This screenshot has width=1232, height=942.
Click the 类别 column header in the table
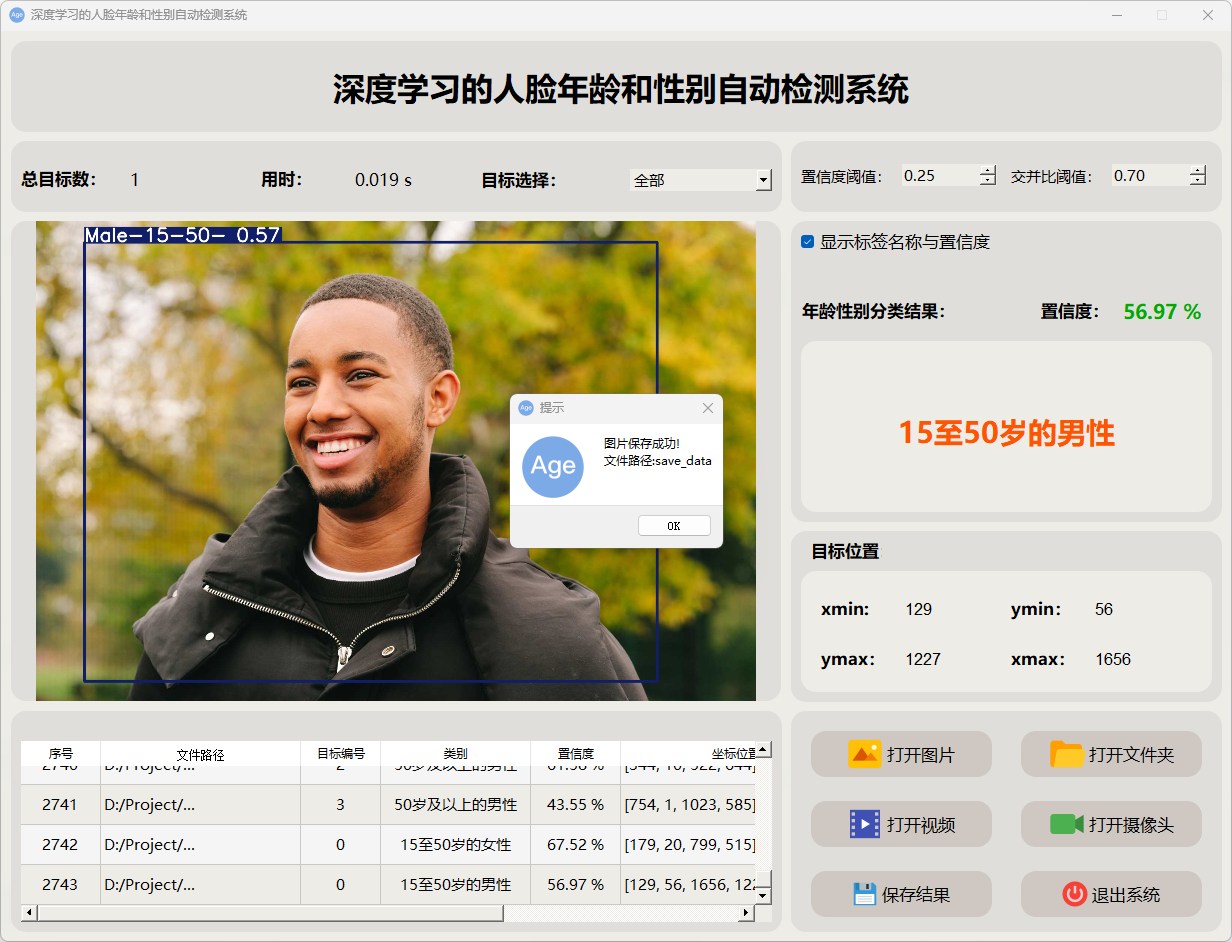coord(455,754)
